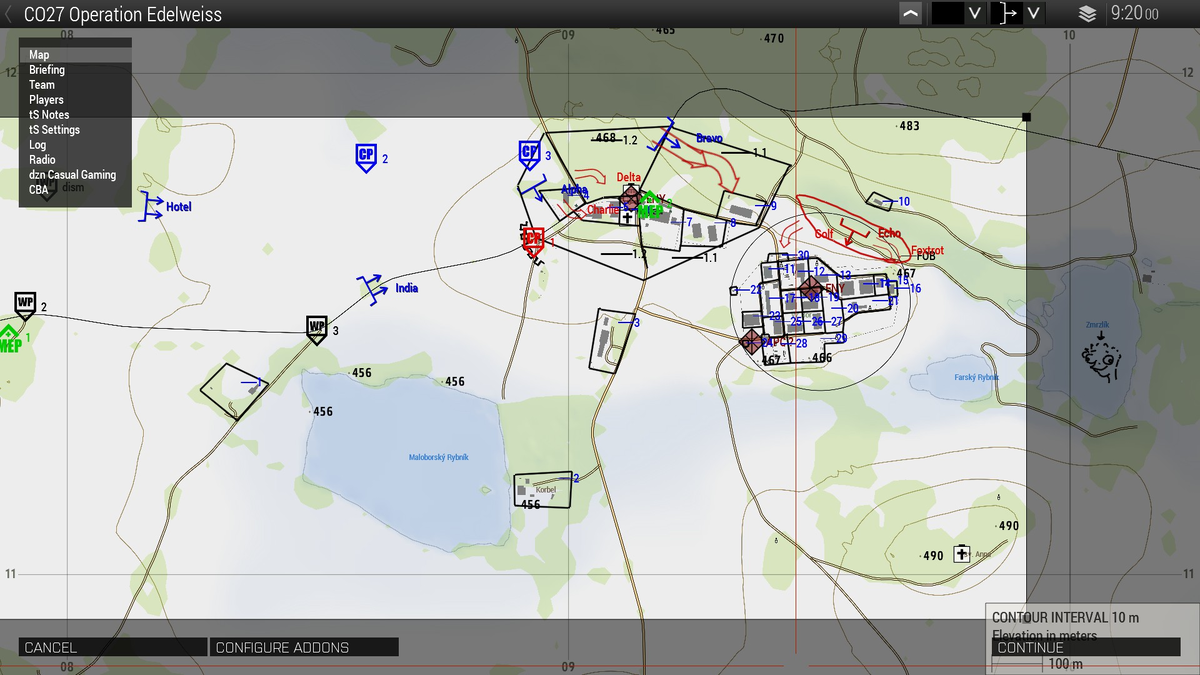Click the red Echo tactical symbol
This screenshot has width=1200, height=675.
point(853,232)
